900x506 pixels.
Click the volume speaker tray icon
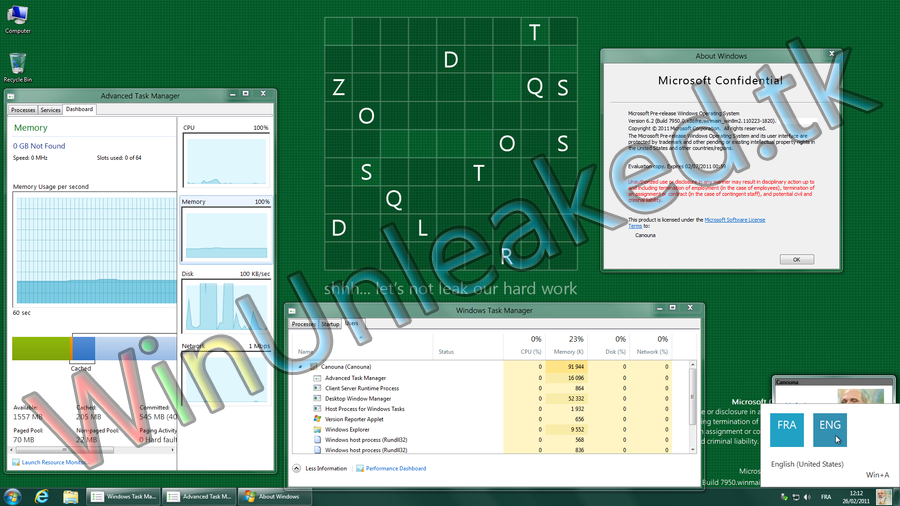pos(807,497)
